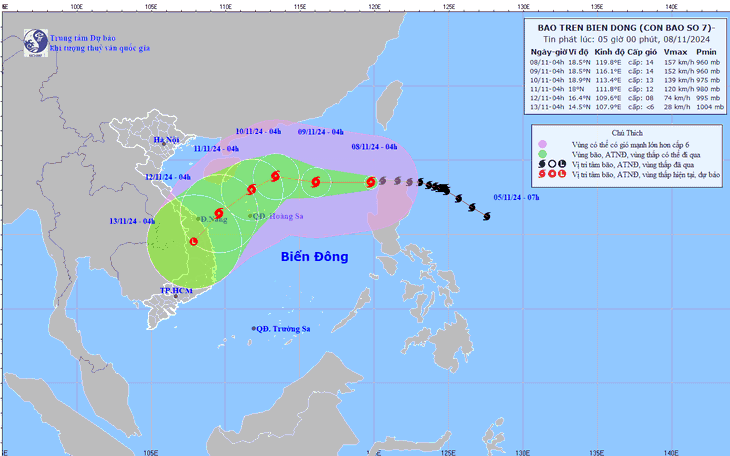Click the '975 mb' pressure value
Image resolution: width=730 pixels, height=456 pixels.
click(x=708, y=80)
